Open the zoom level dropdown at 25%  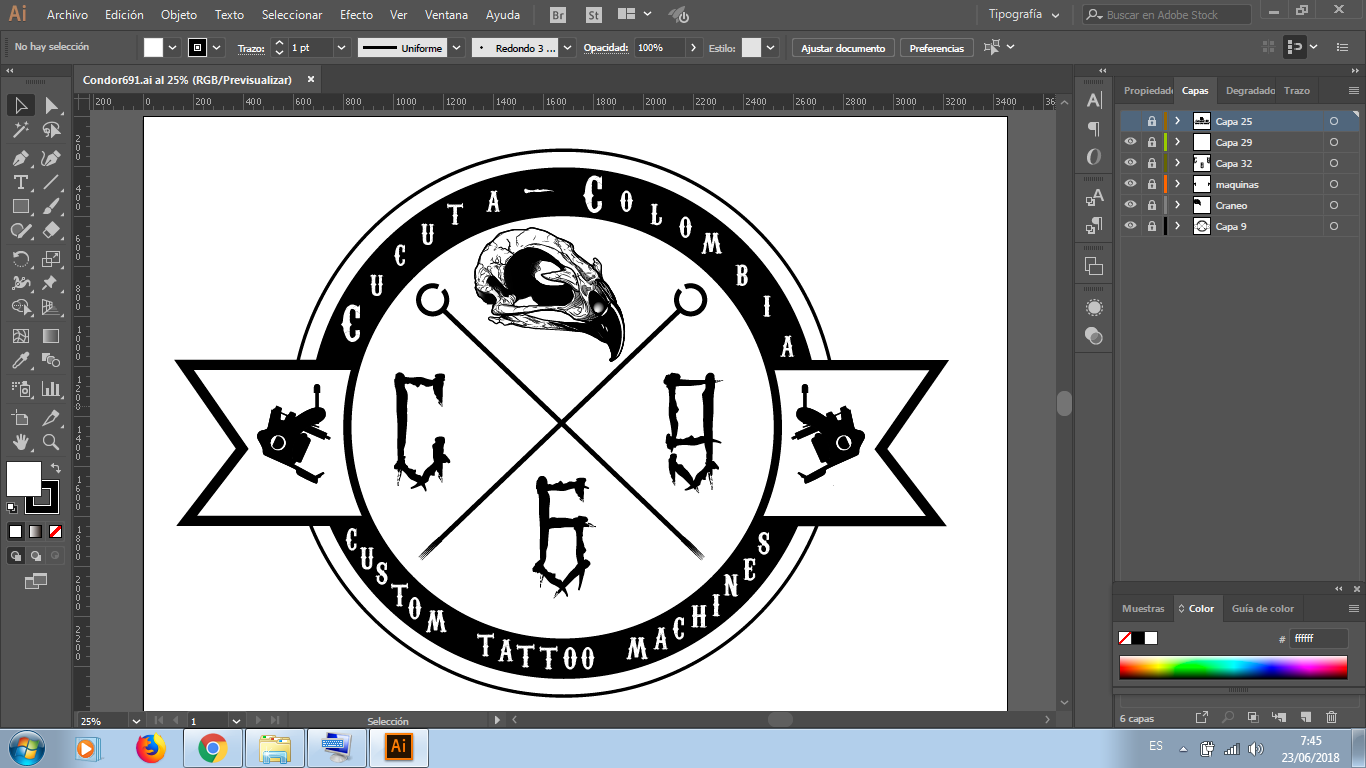tap(136, 720)
